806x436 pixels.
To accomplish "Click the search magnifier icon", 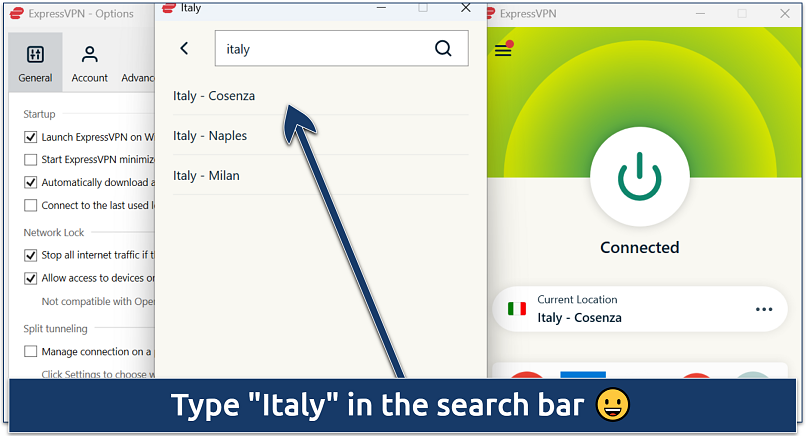I will [443, 48].
